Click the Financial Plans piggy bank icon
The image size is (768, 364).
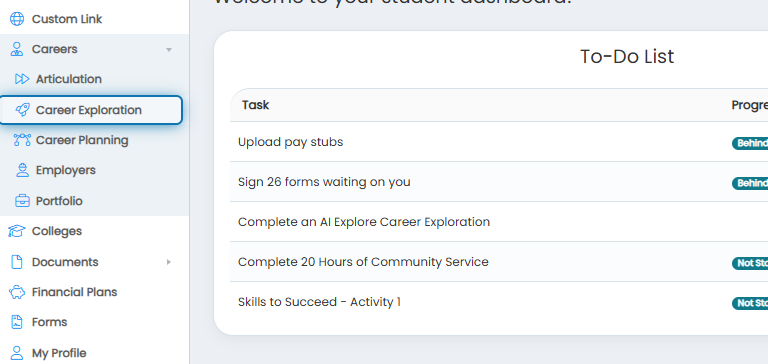17,292
